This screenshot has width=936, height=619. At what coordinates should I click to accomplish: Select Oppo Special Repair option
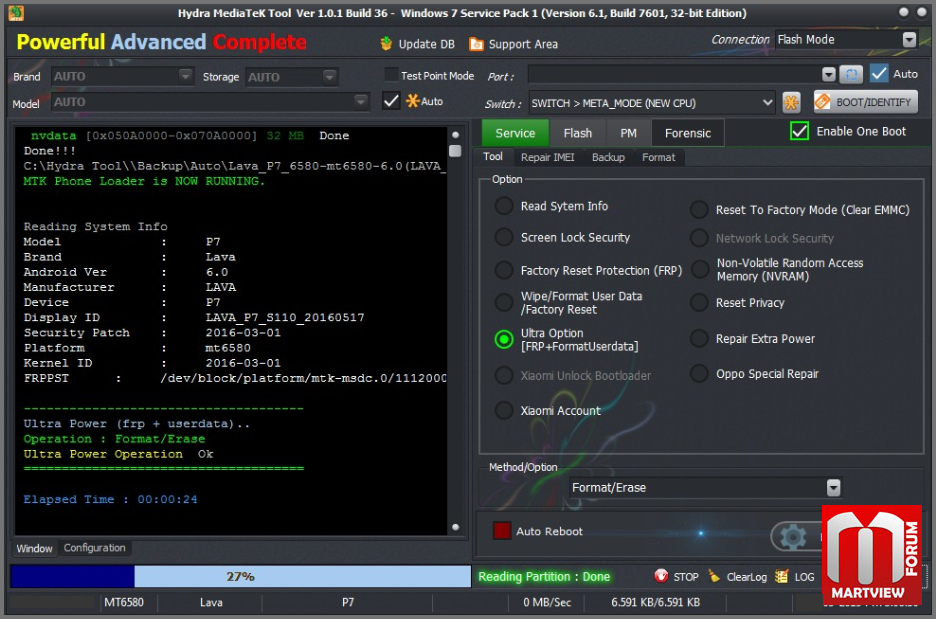(699, 374)
